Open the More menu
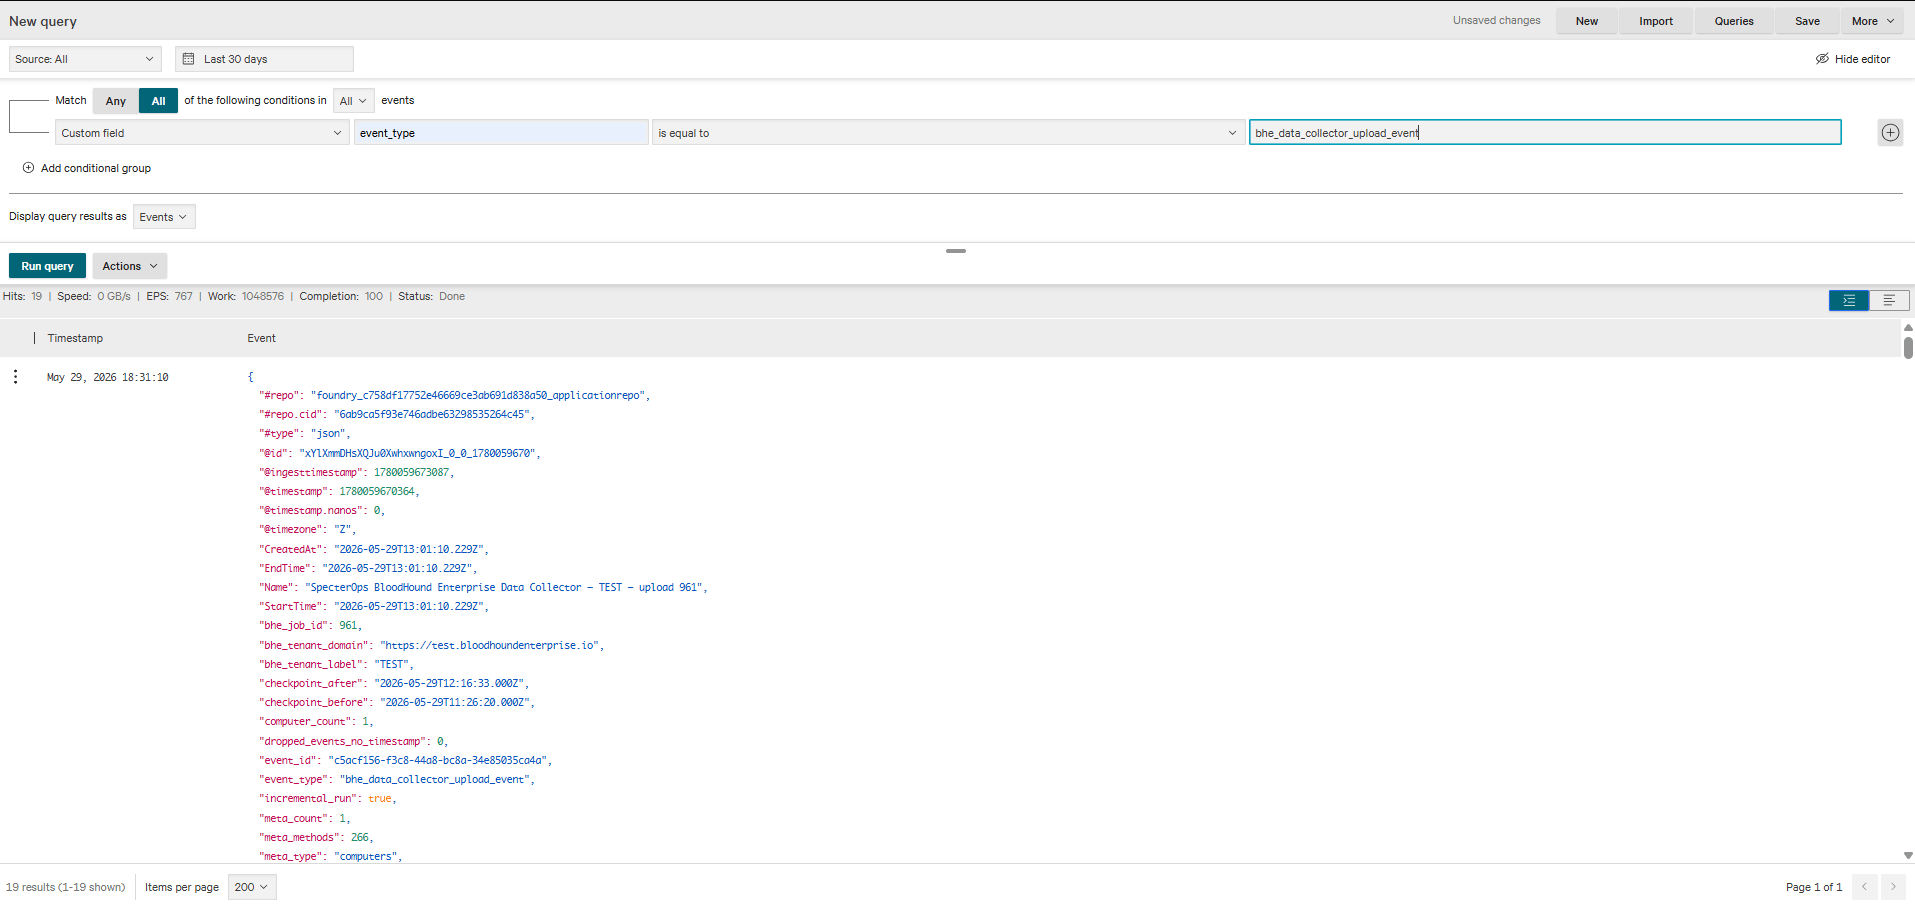The image size is (1915, 907). coord(1873,21)
